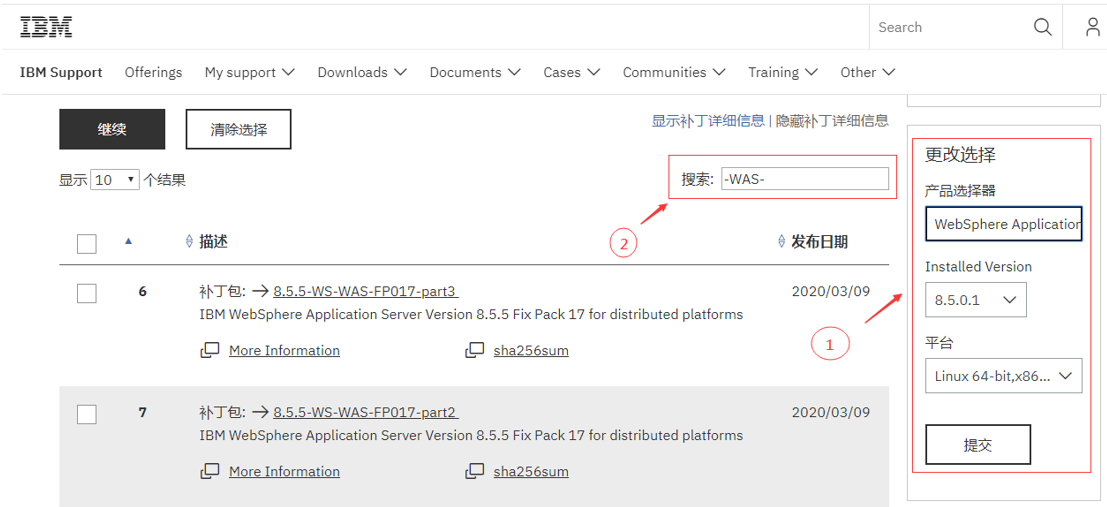Open sha256sum link for FP017-part2

coord(531,471)
